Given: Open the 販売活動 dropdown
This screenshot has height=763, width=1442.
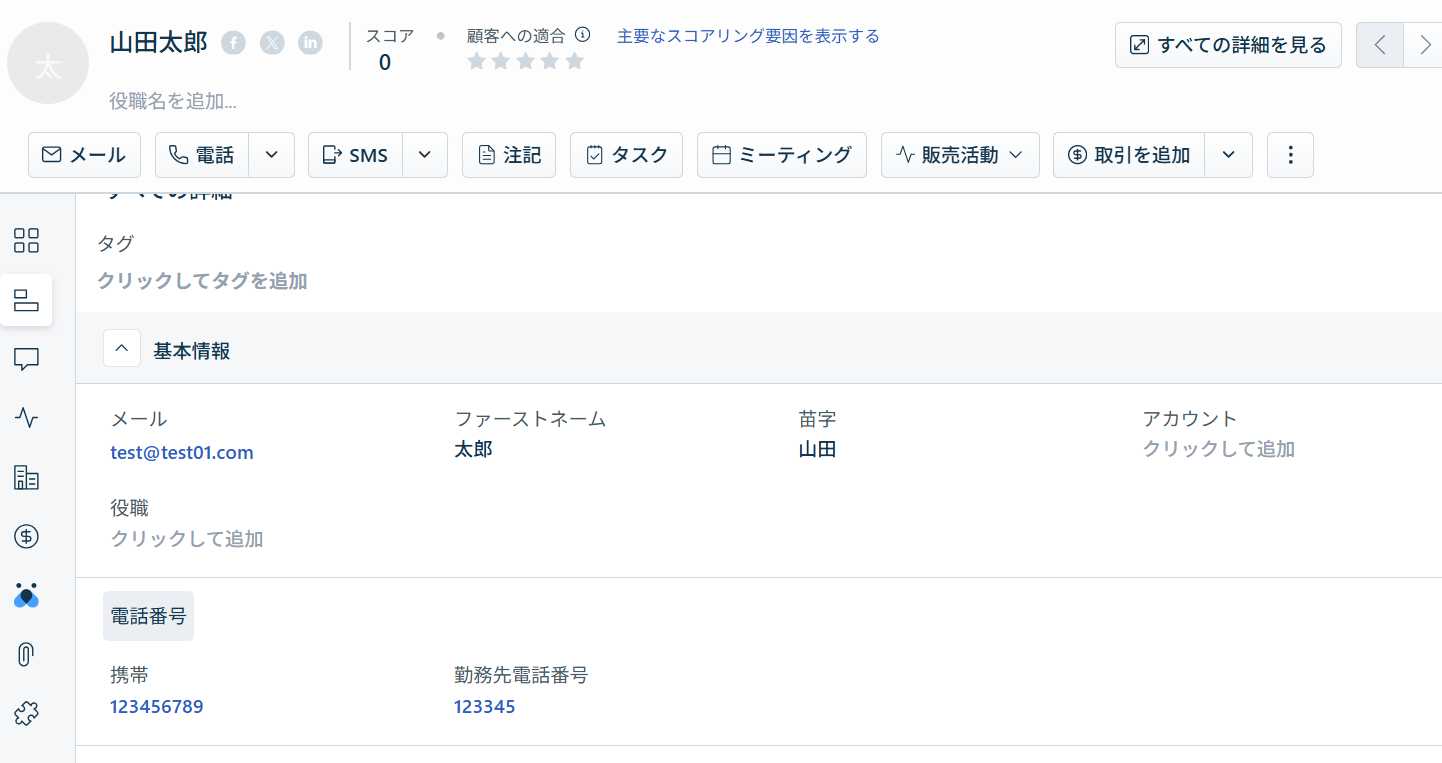Looking at the screenshot, I should (959, 155).
